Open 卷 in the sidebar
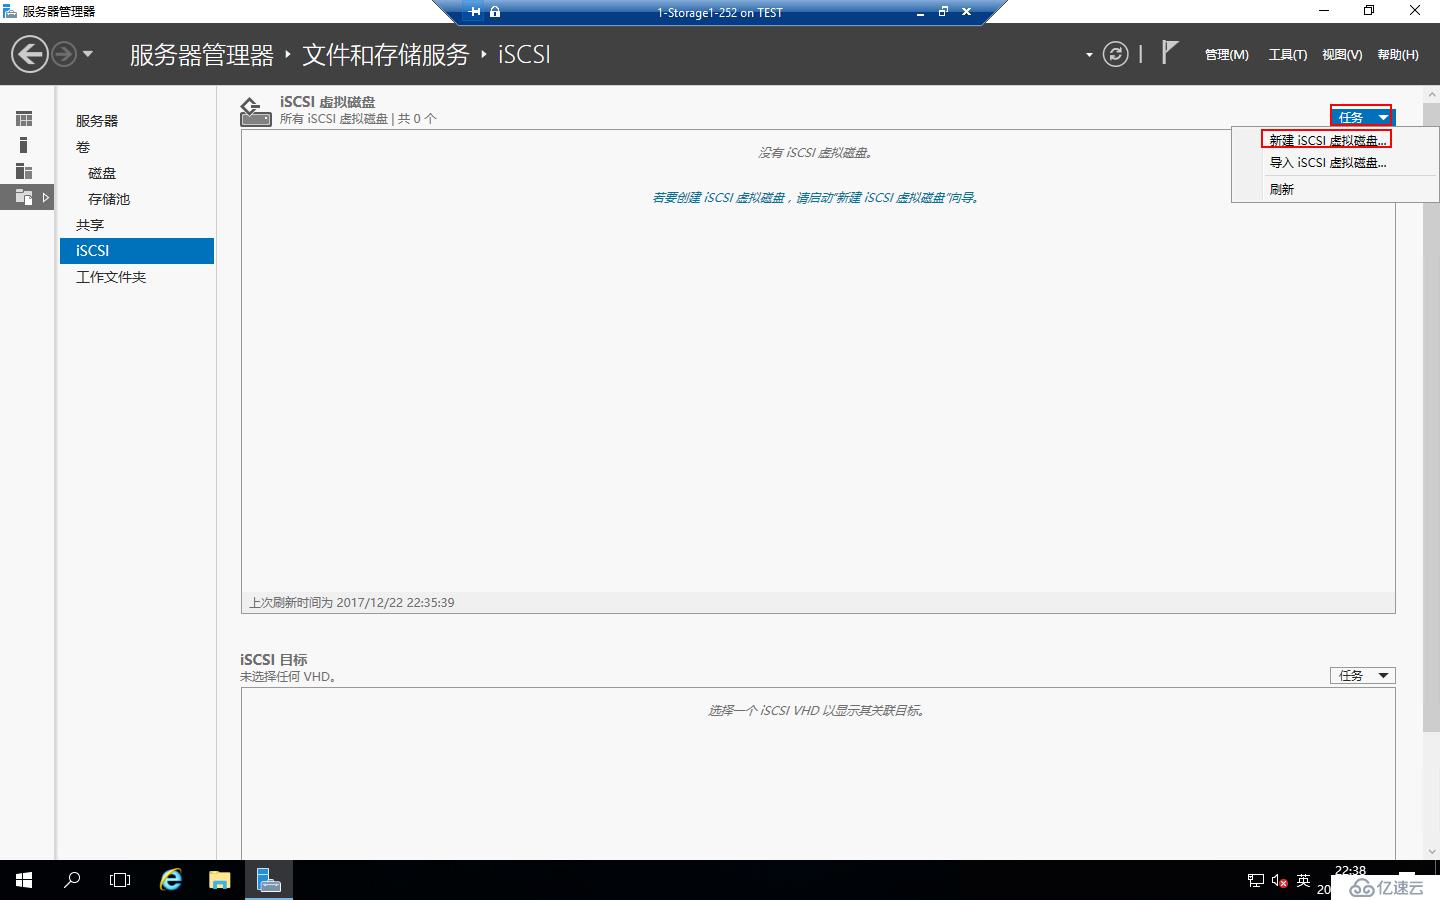The height and width of the screenshot is (900, 1440). pos(83,147)
